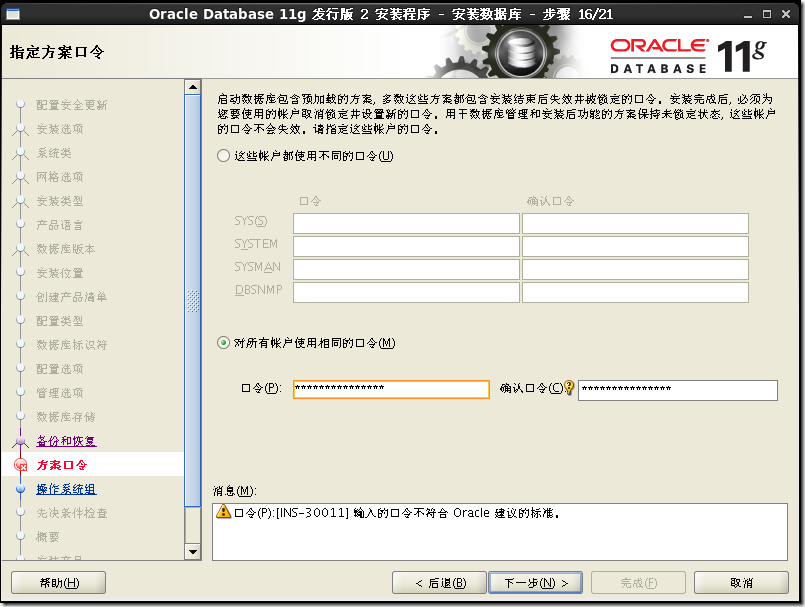
Task: Select the different passwords for accounts radio button
Action: click(x=223, y=156)
